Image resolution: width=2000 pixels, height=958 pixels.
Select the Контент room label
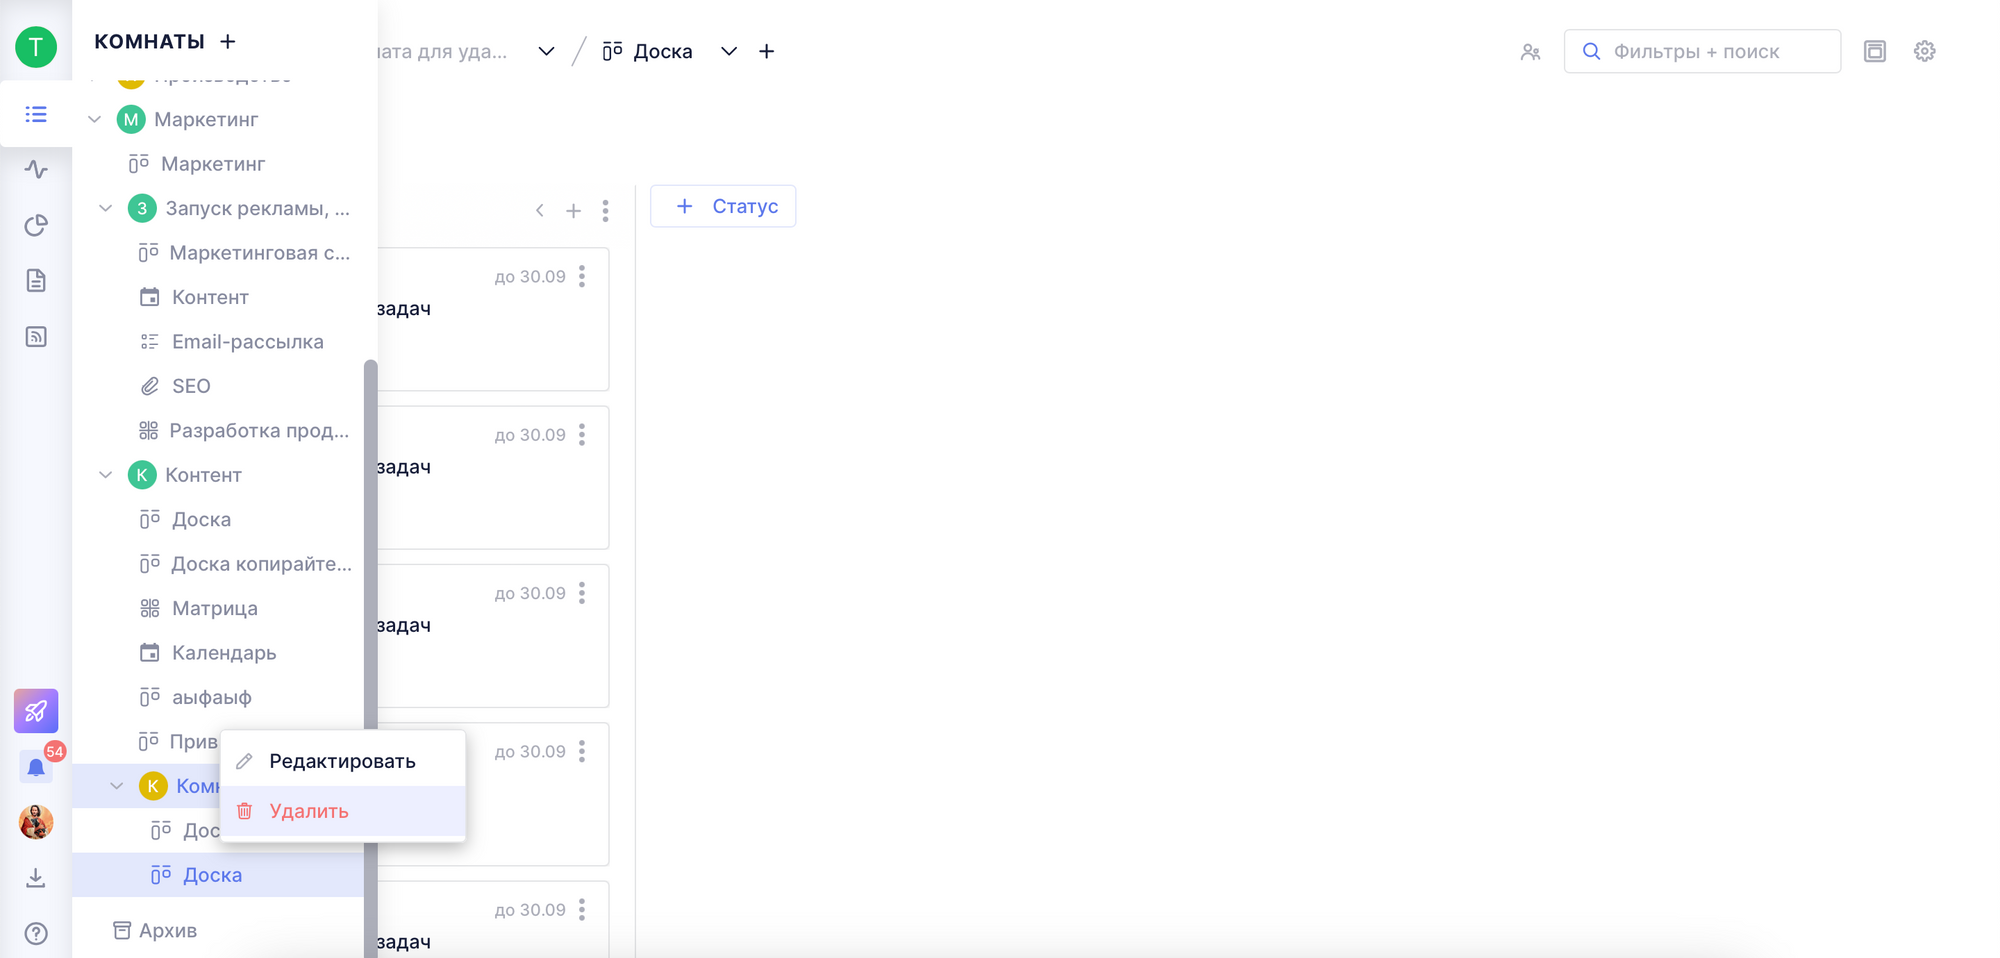(203, 475)
